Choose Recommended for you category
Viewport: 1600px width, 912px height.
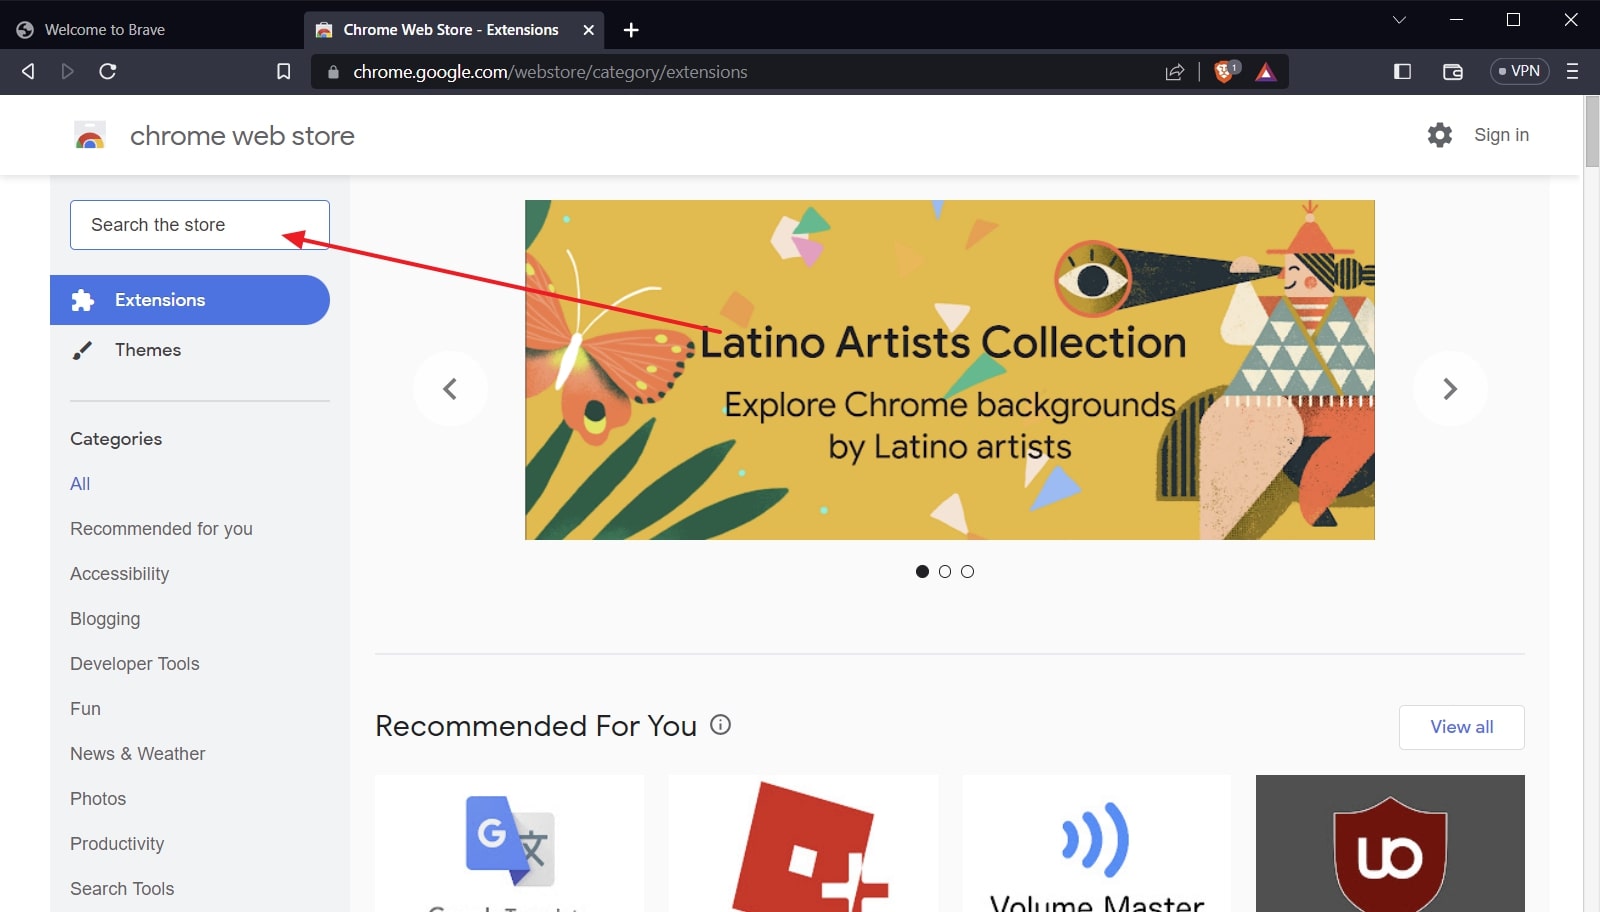tap(161, 529)
